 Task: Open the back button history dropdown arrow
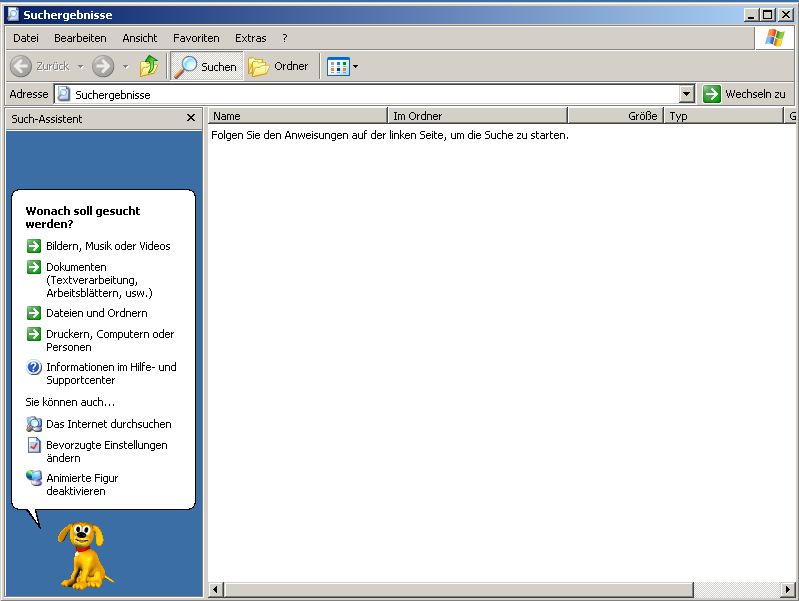78,66
